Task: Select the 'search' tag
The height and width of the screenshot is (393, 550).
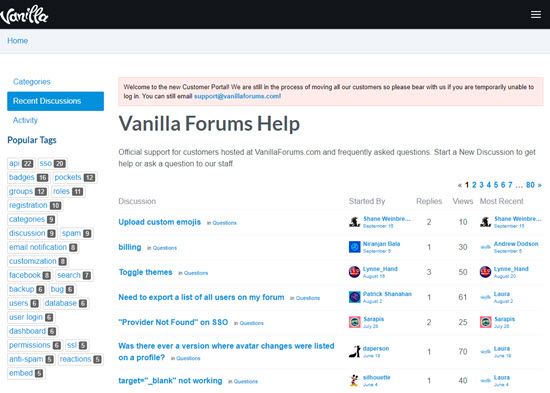Action: coord(74,275)
